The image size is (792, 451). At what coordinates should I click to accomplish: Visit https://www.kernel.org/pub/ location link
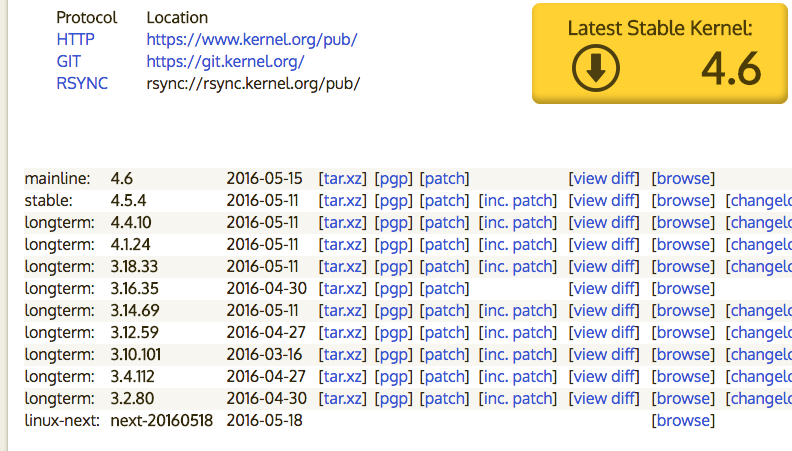coord(252,39)
